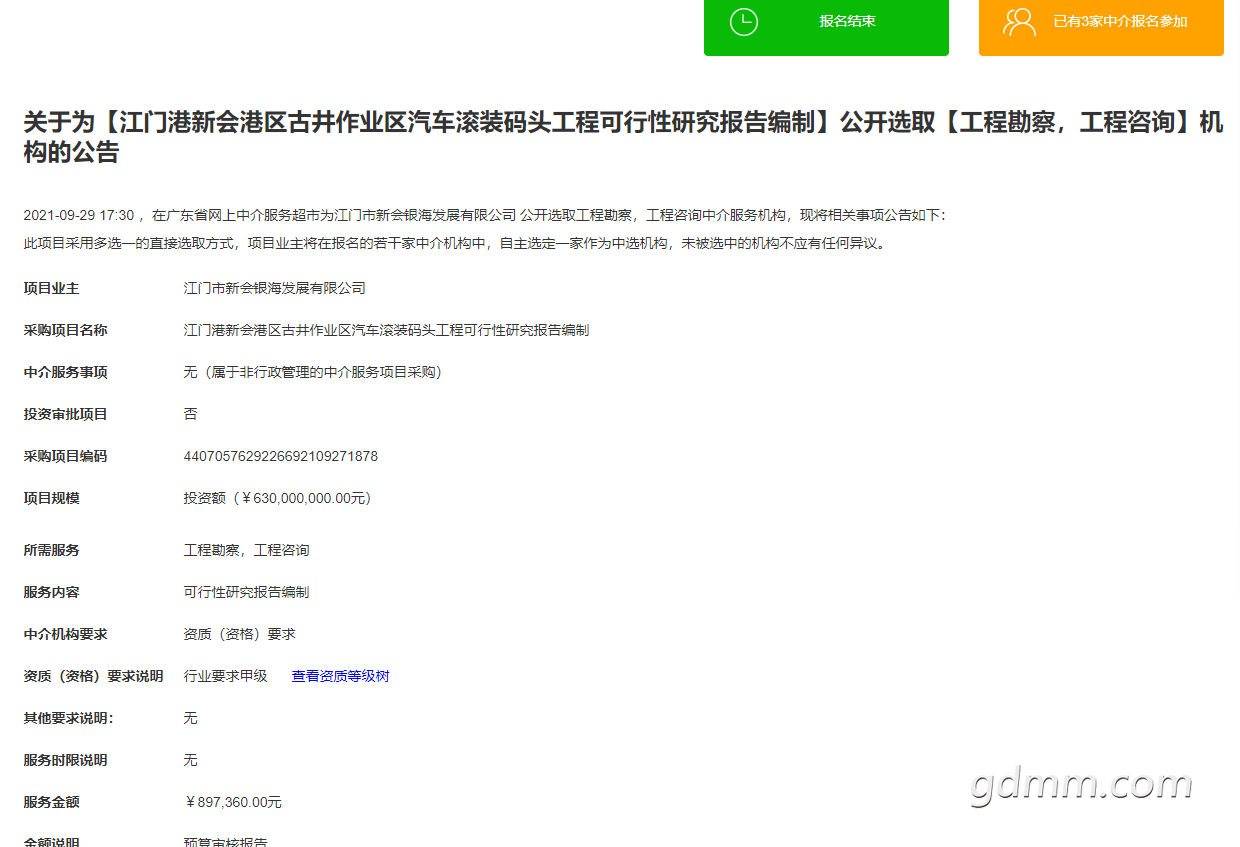Open the 已有3家中介报名参加 list
The width and height of the screenshot is (1240, 847).
click(1120, 22)
